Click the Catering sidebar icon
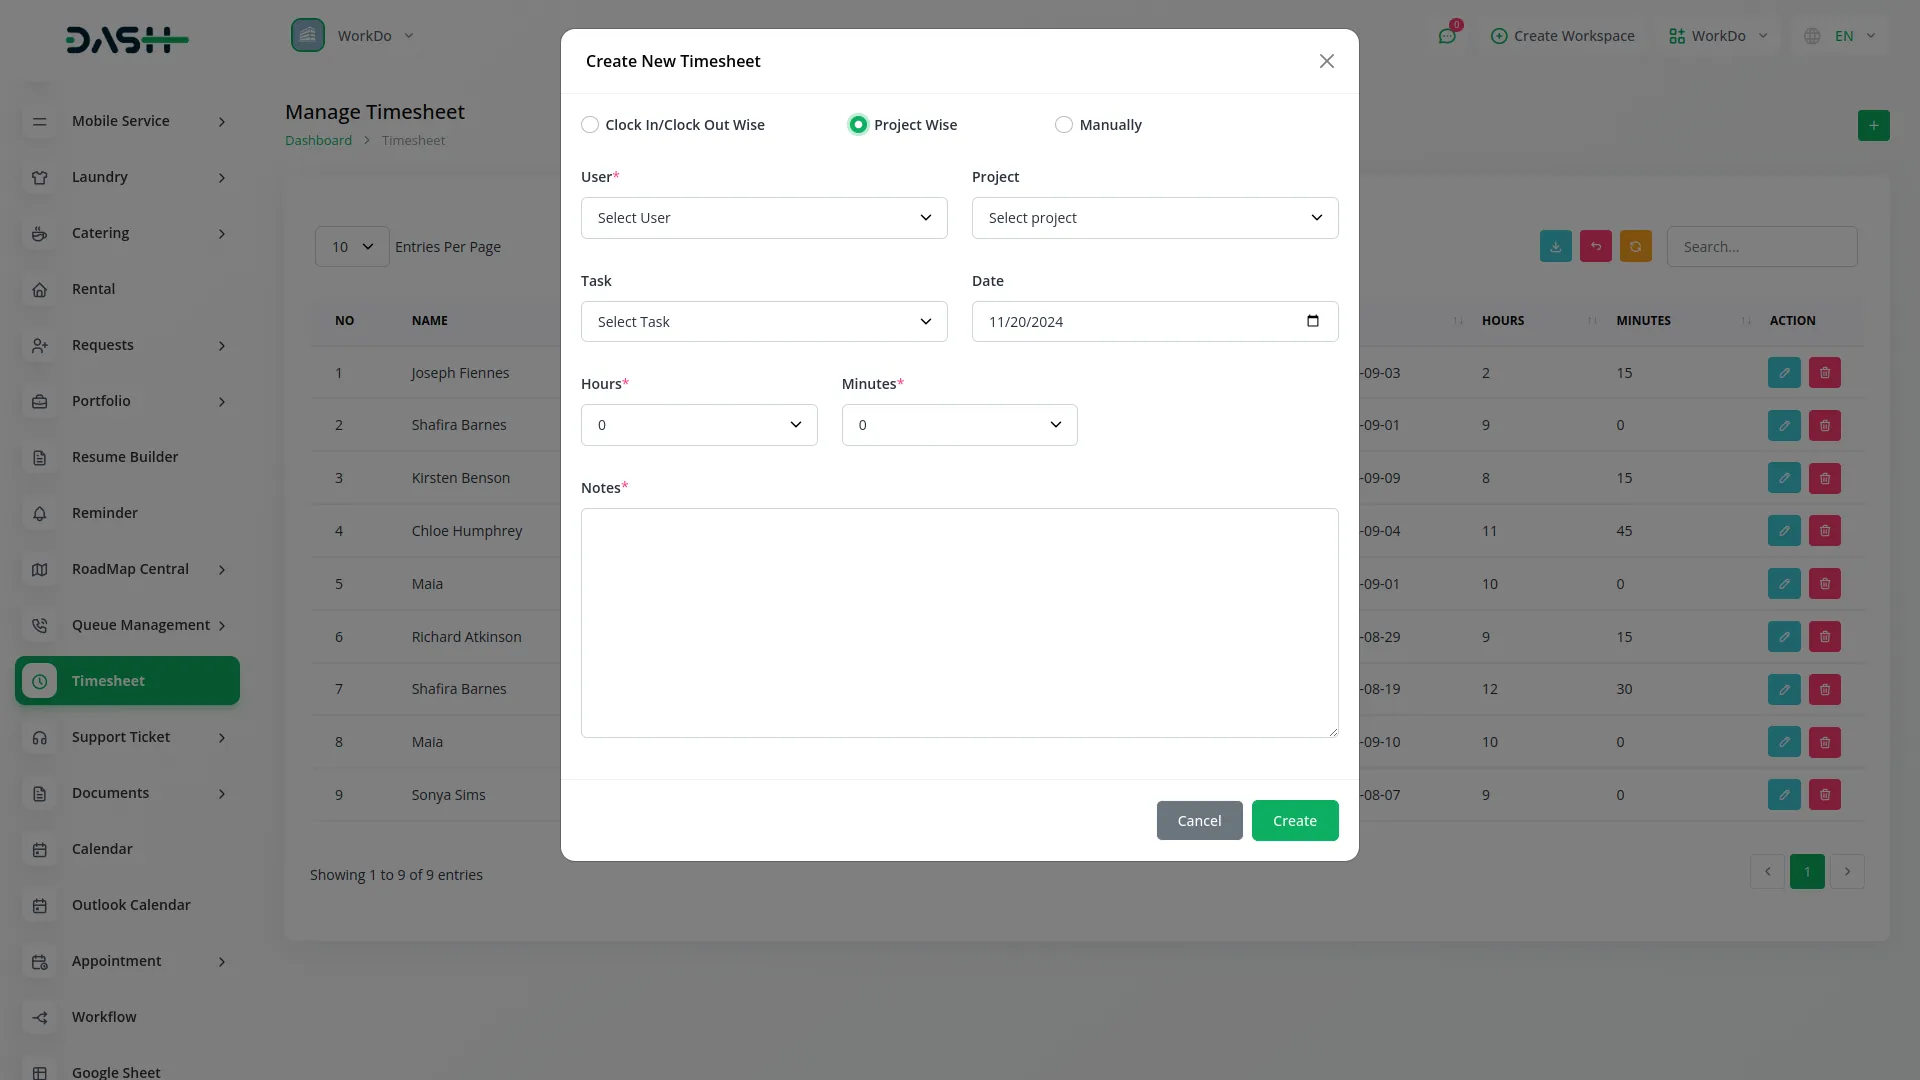The width and height of the screenshot is (1920, 1080). pyautogui.click(x=39, y=233)
